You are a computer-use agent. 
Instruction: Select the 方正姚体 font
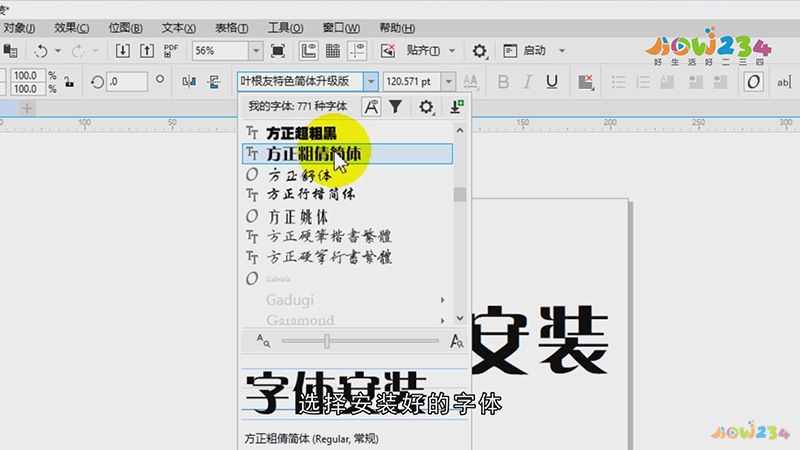coord(347,216)
